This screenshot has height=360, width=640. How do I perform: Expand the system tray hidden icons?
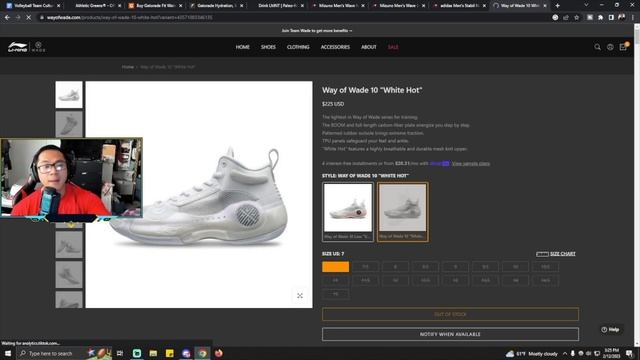[x=565, y=353]
